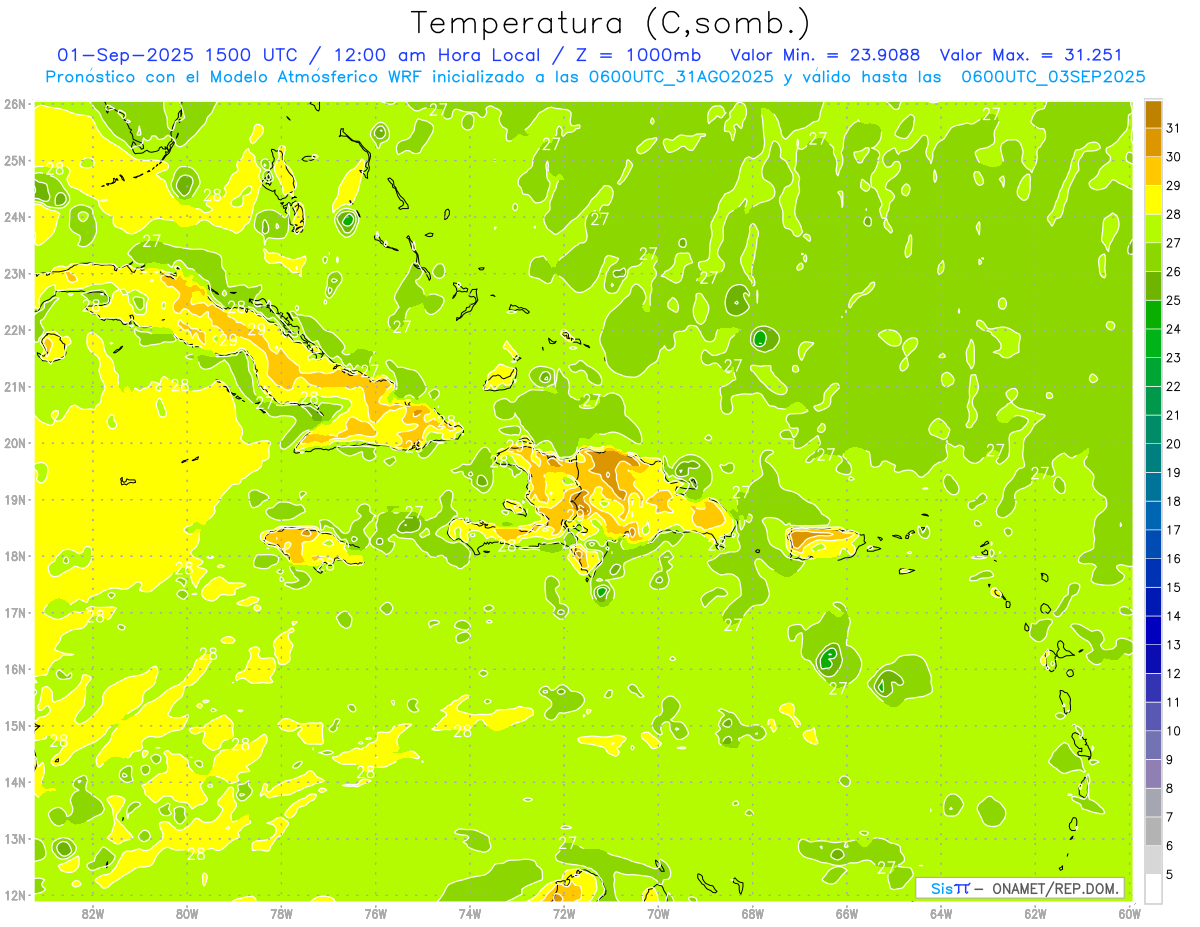
Task: Click the color scale label 5
Action: (1170, 874)
